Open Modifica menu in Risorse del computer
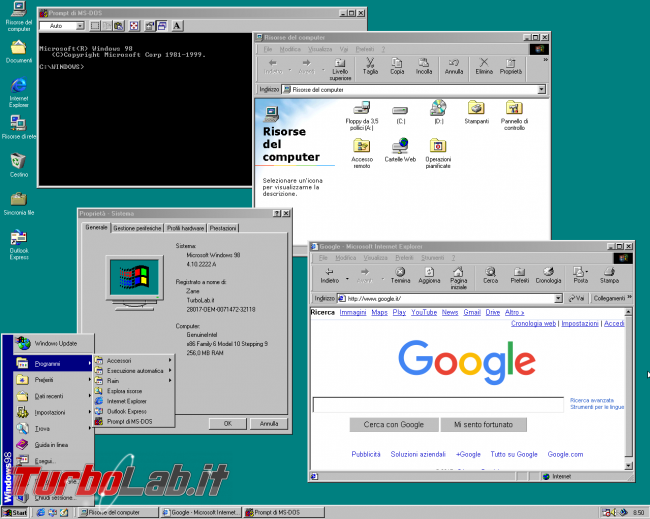 [290, 49]
